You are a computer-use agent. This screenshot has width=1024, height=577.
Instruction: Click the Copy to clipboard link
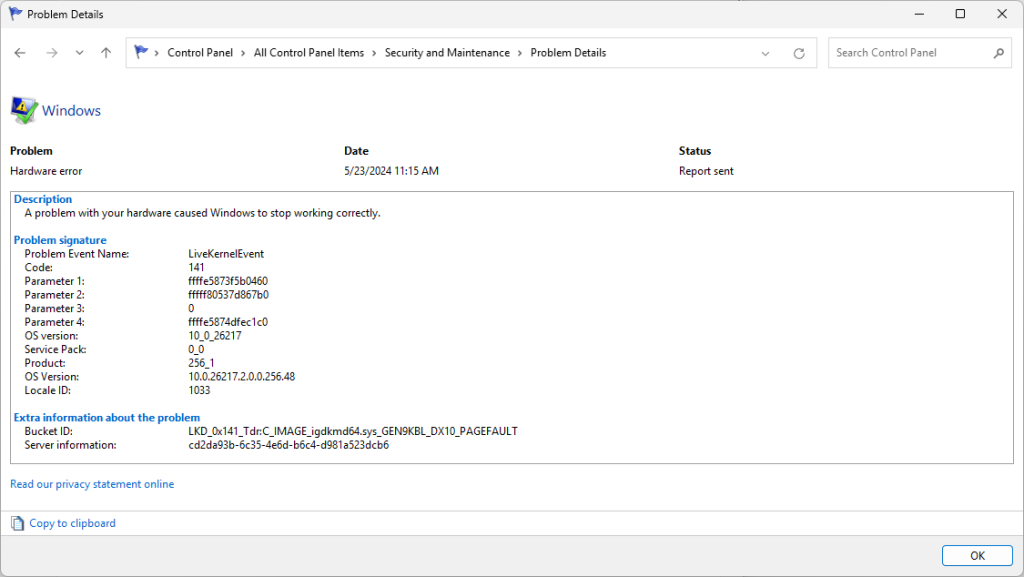pos(71,523)
